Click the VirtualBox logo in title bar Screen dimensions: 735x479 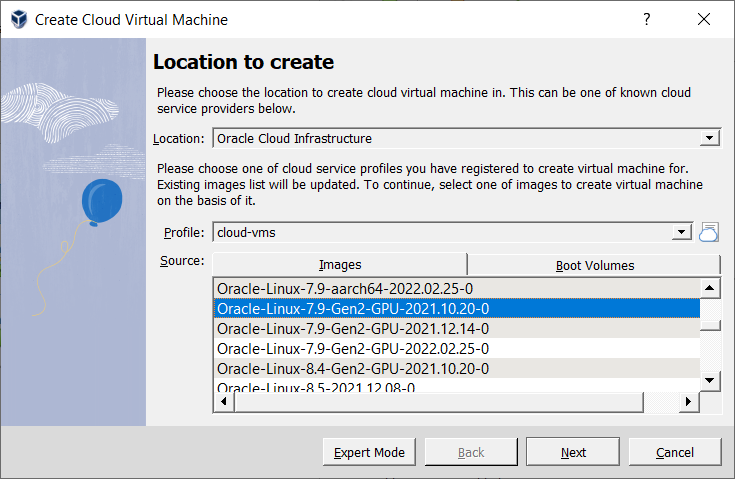coord(19,19)
